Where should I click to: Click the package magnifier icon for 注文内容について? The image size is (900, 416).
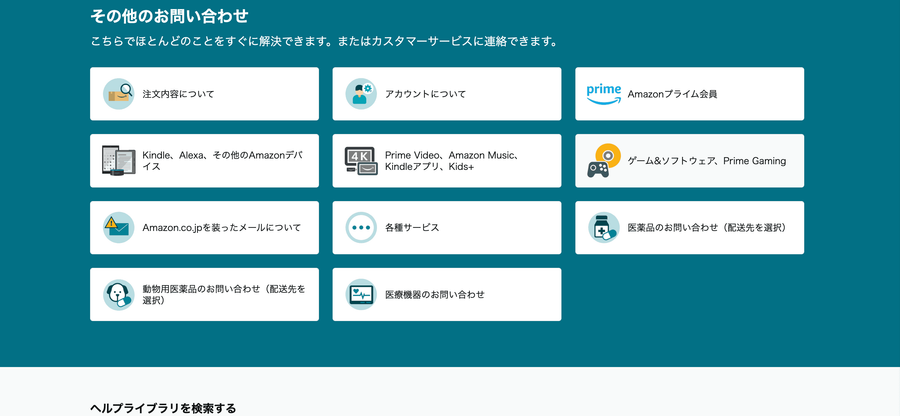(118, 94)
